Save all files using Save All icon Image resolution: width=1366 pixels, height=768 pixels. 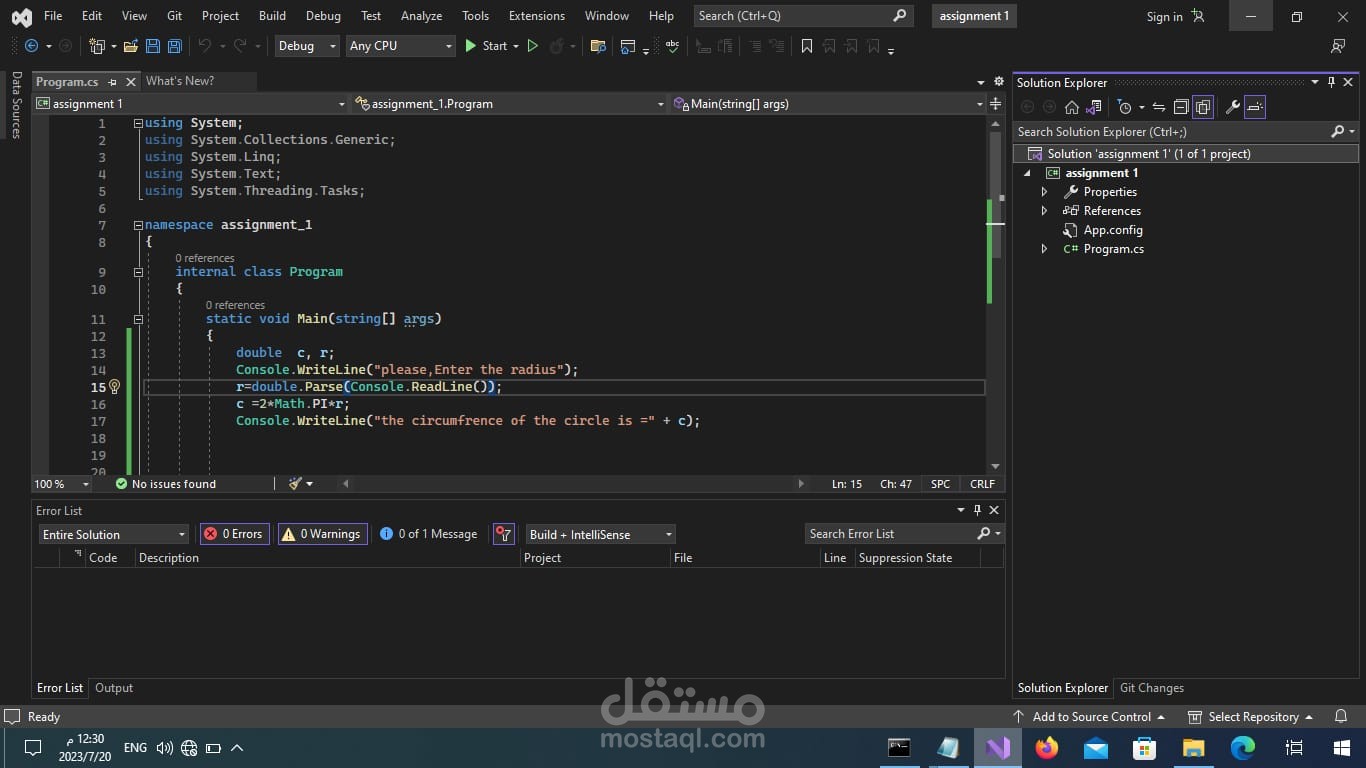175,46
